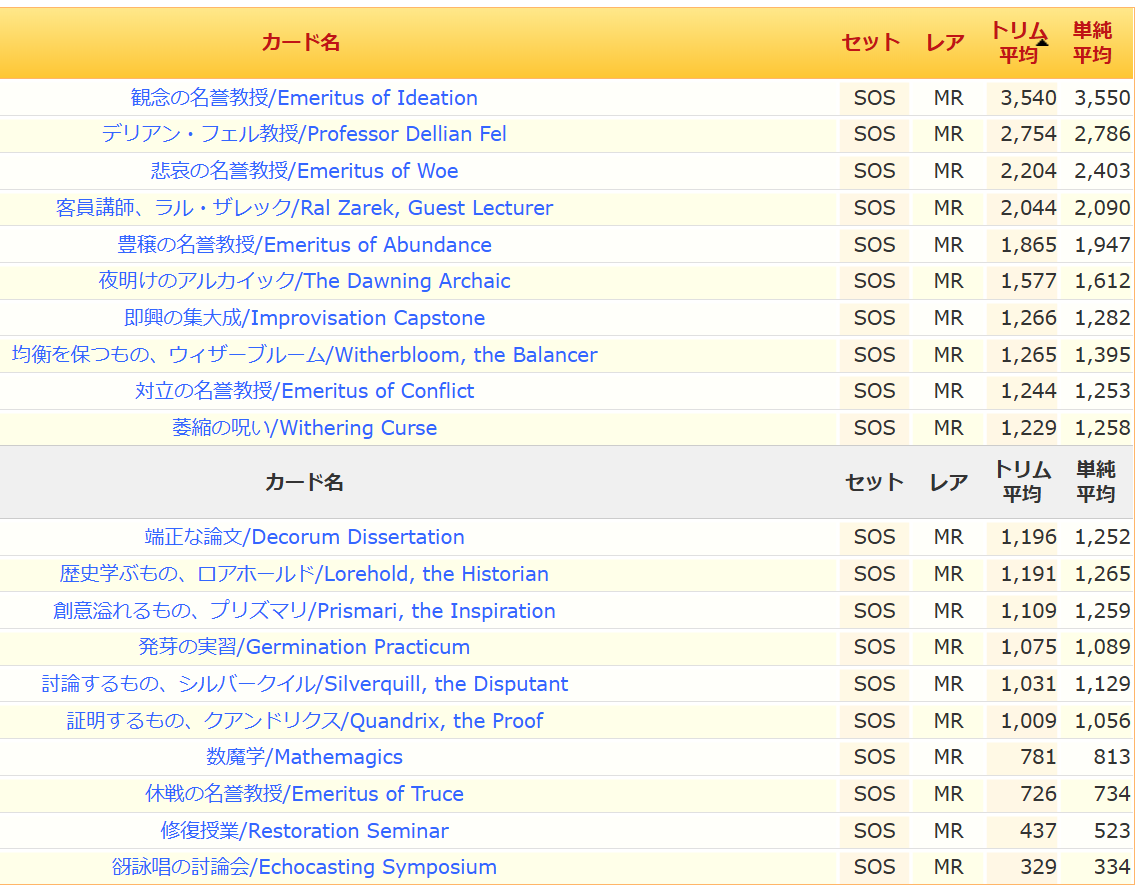This screenshot has height=887, width=1145.
Task: Select The Dawning Archaic card link
Action: [304, 281]
